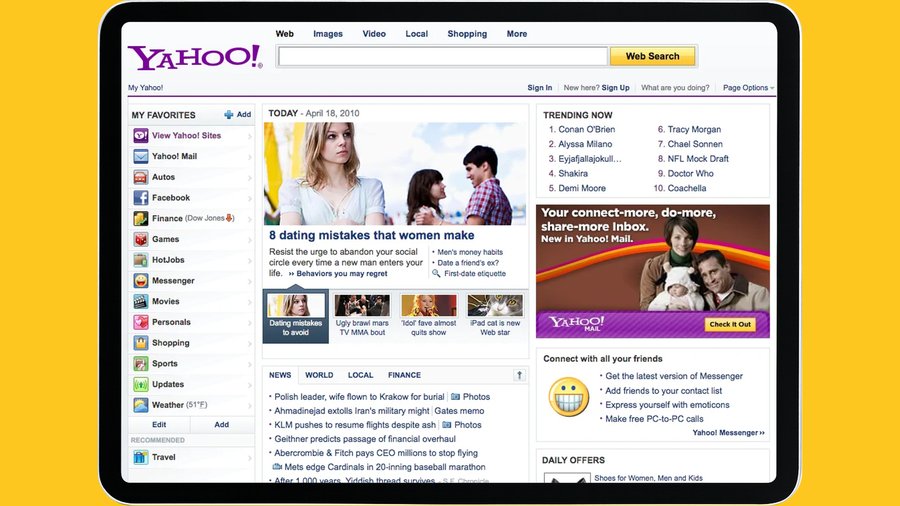Click the magnifier icon beside First-date etiquette
Screen dimensions: 900x506
pyautogui.click(x=436, y=274)
